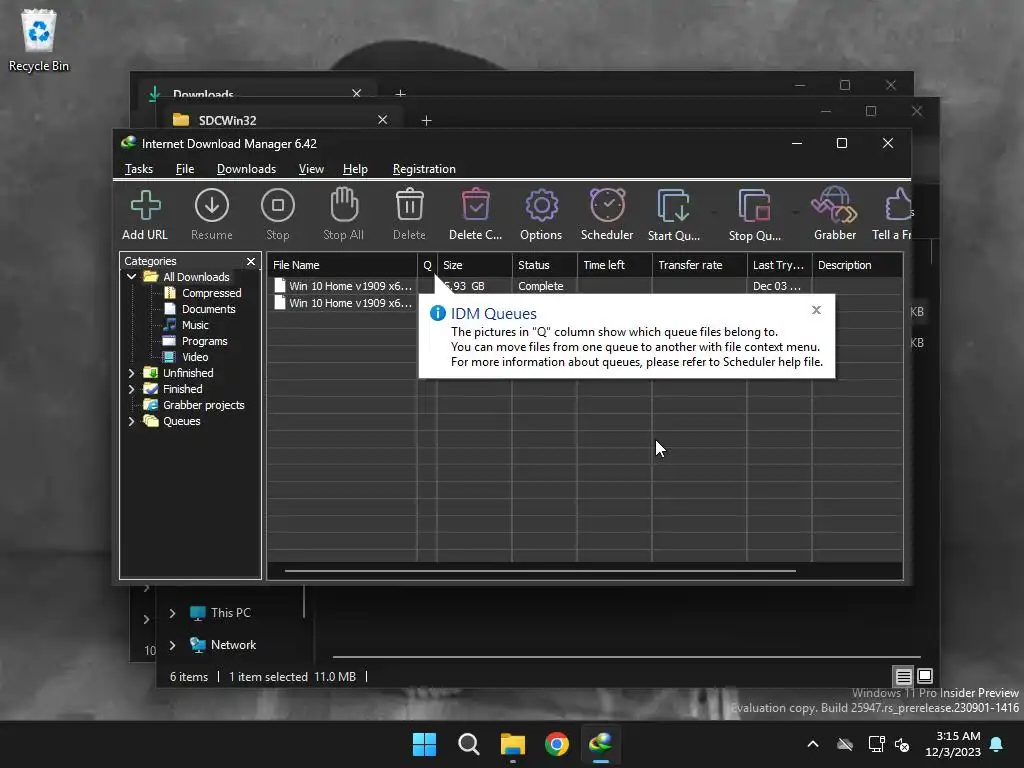This screenshot has height=768, width=1024.
Task: Click the Delete trash icon
Action: coord(409,204)
